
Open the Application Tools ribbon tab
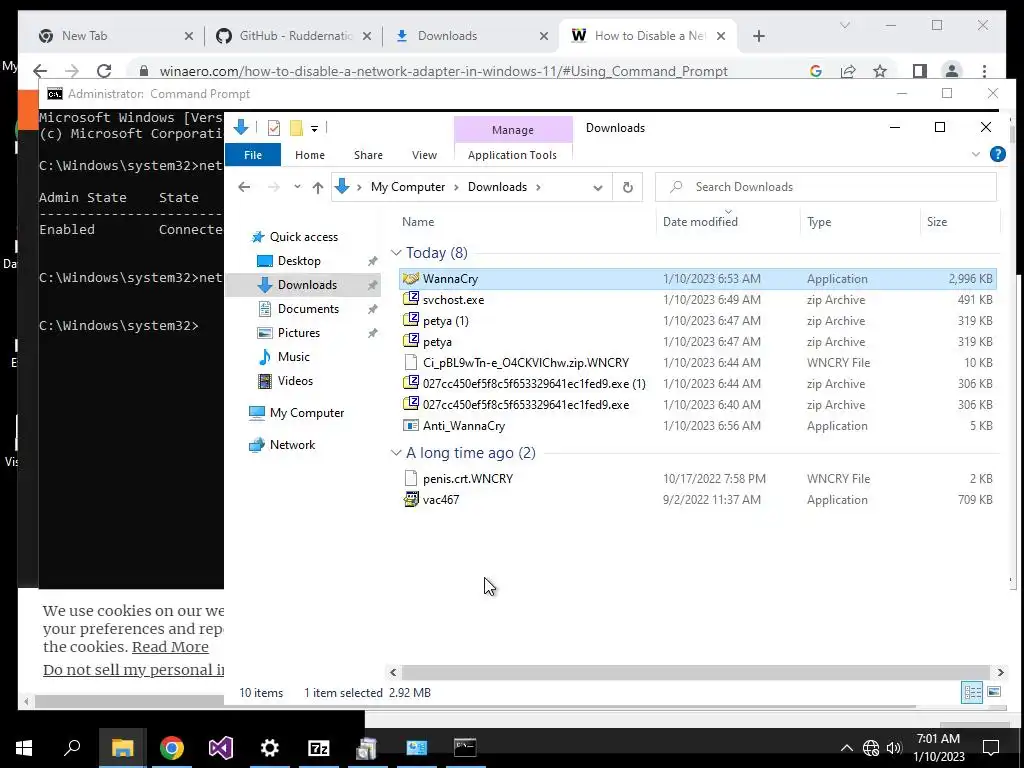[x=513, y=155]
